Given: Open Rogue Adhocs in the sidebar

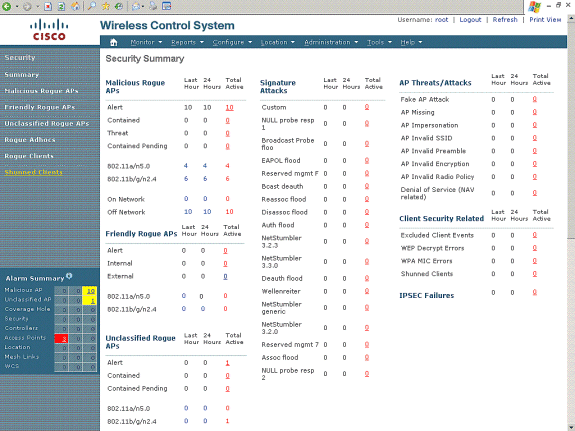Looking at the screenshot, I should click(30, 140).
